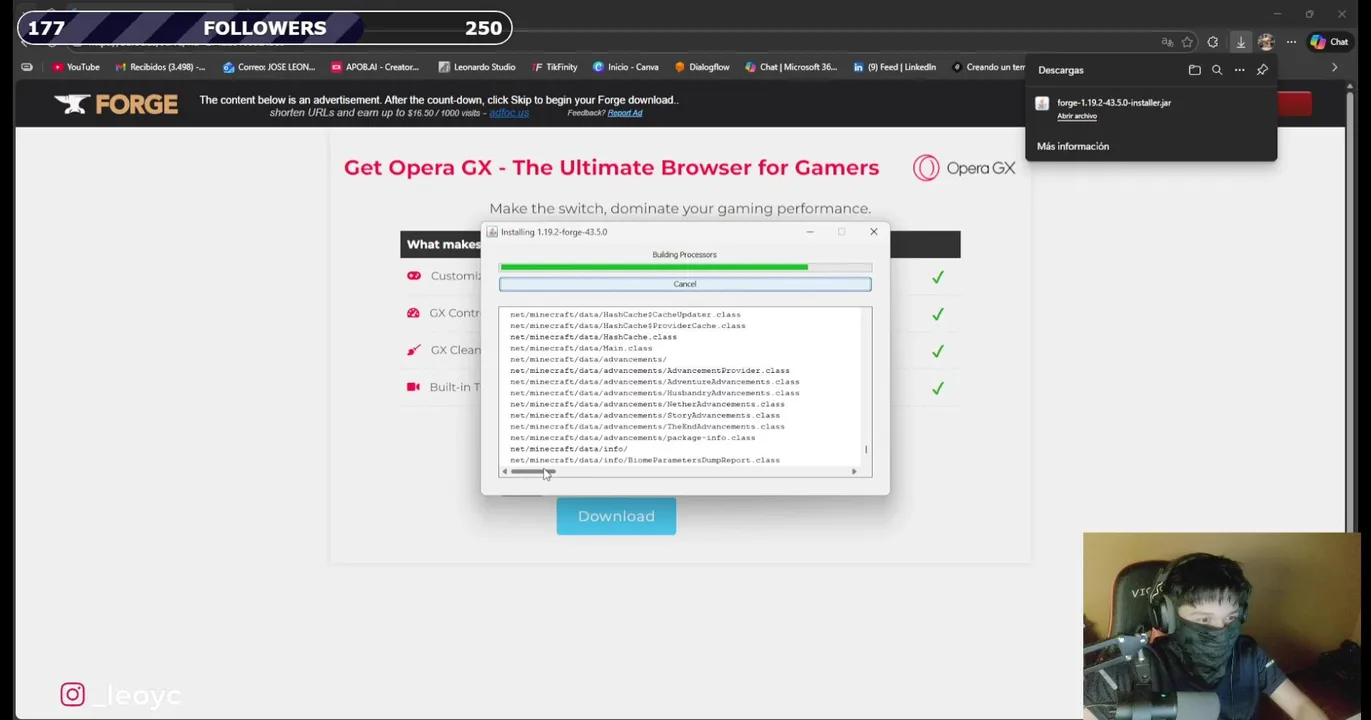Open the APOB.AI Creator bookmark
This screenshot has height=720, width=1371.
pyautogui.click(x=374, y=67)
